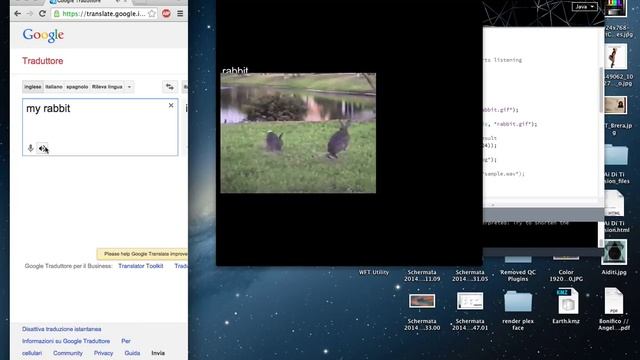Select the 'WFT Utility' desktop item label
The width and height of the screenshot is (640, 360).
374,272
